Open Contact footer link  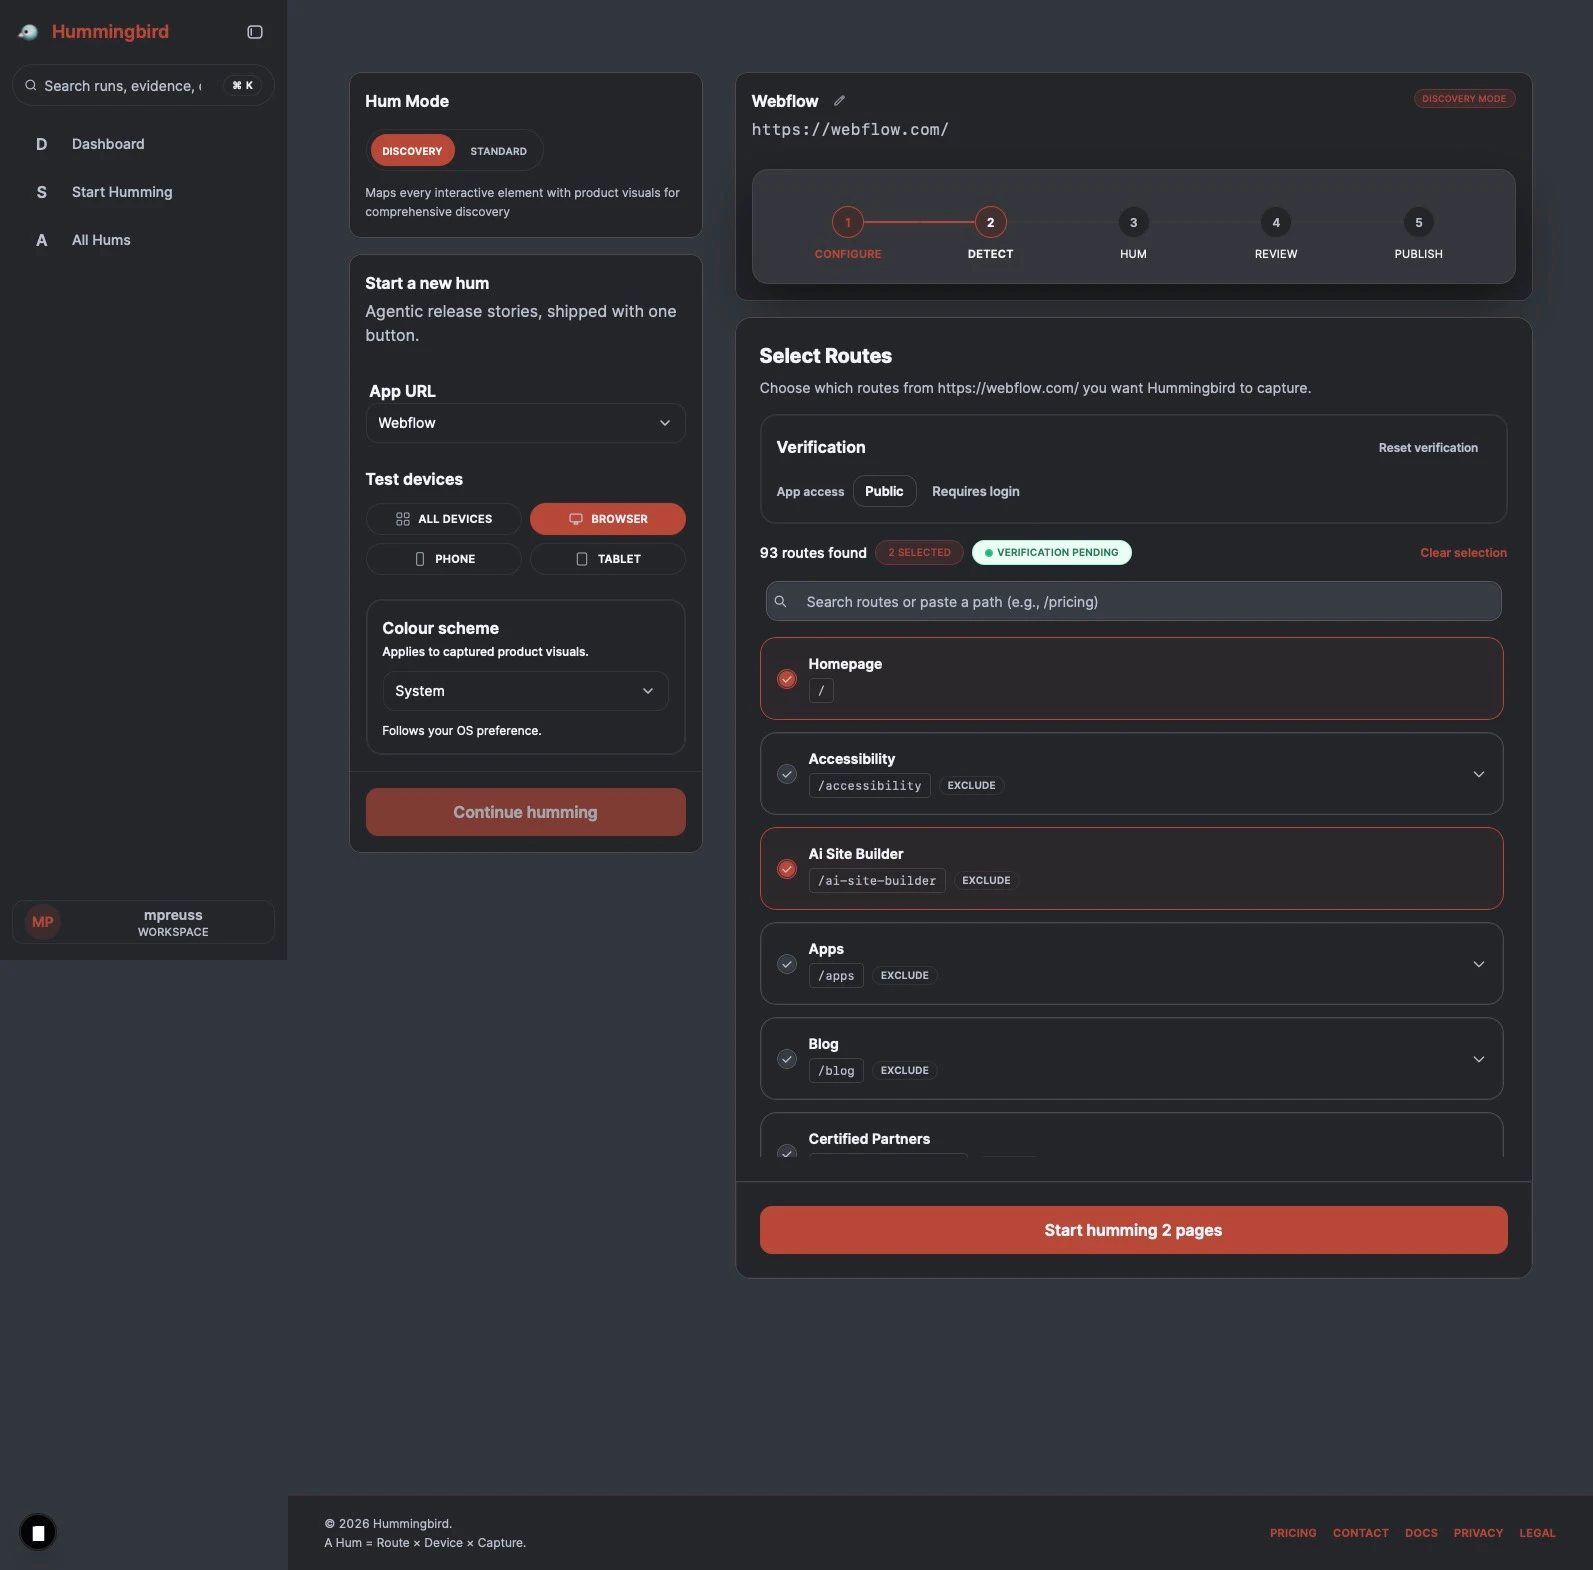click(1360, 1533)
